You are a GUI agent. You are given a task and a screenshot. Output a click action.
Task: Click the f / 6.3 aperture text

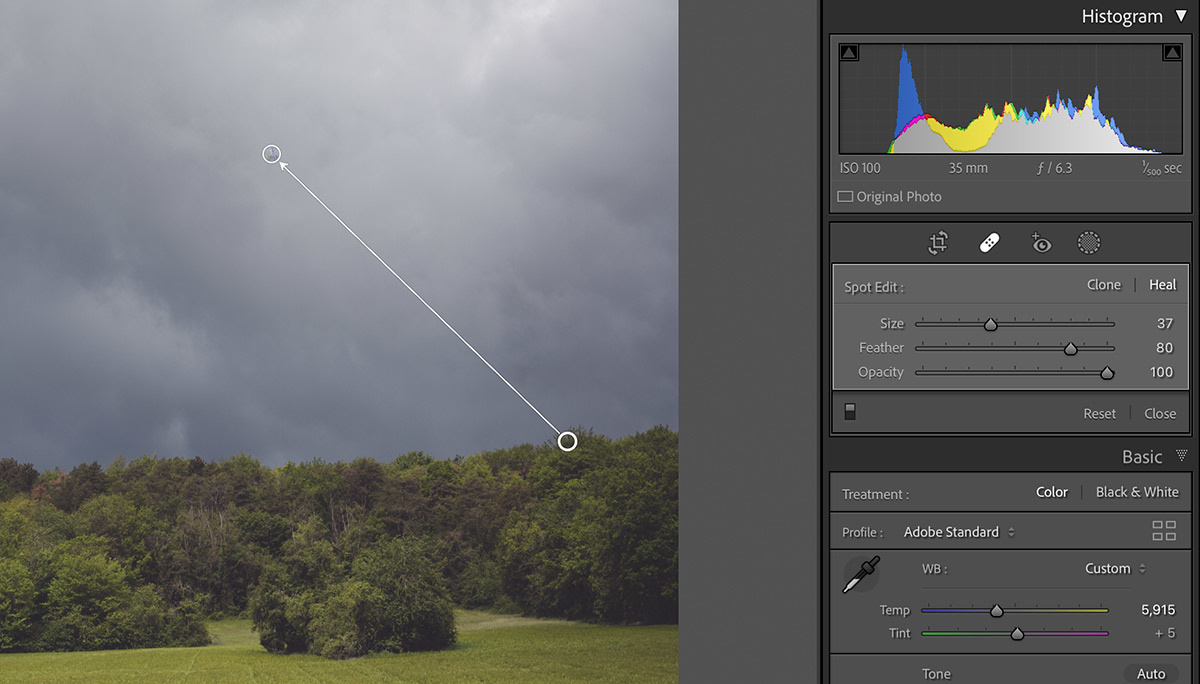(x=1055, y=168)
